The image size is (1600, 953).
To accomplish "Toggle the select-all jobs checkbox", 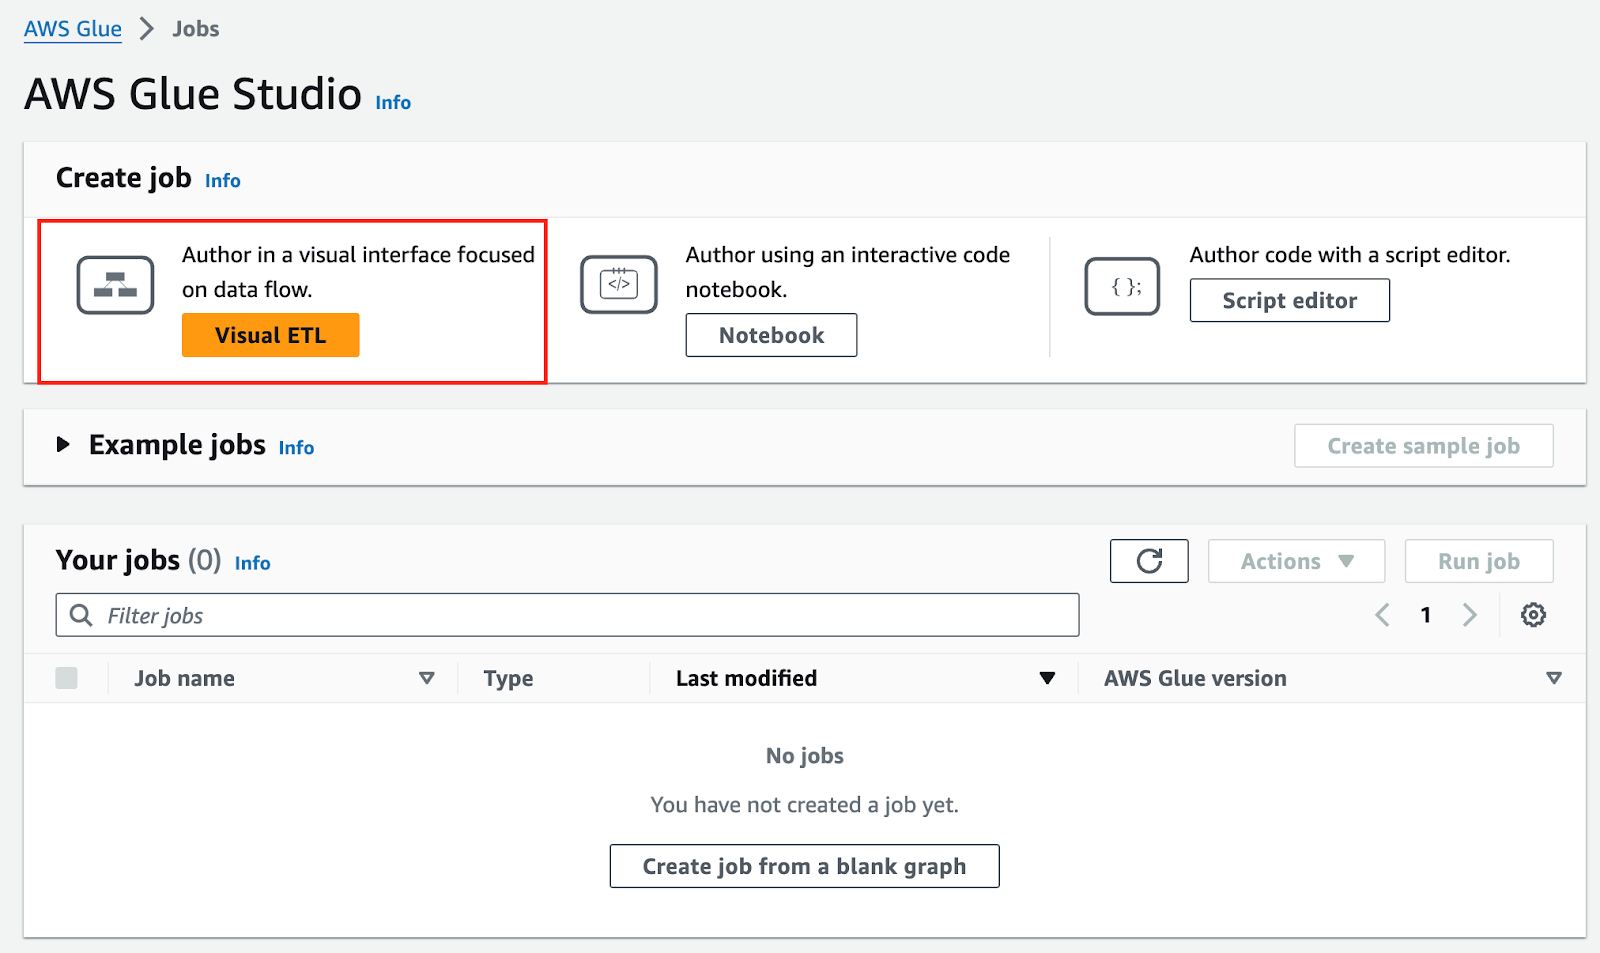I will coord(67,678).
